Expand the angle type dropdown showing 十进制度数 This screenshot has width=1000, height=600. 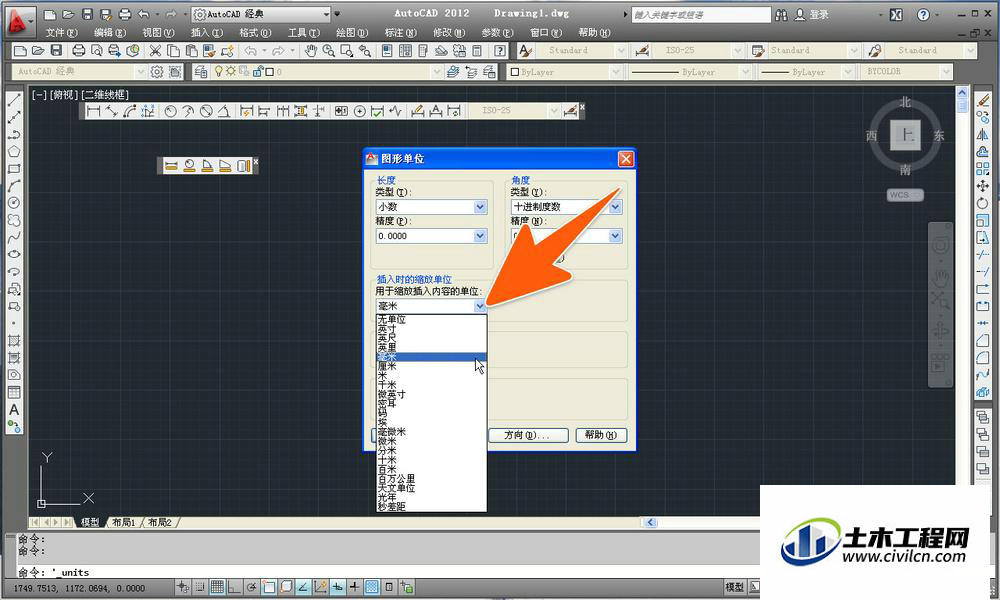tap(615, 207)
